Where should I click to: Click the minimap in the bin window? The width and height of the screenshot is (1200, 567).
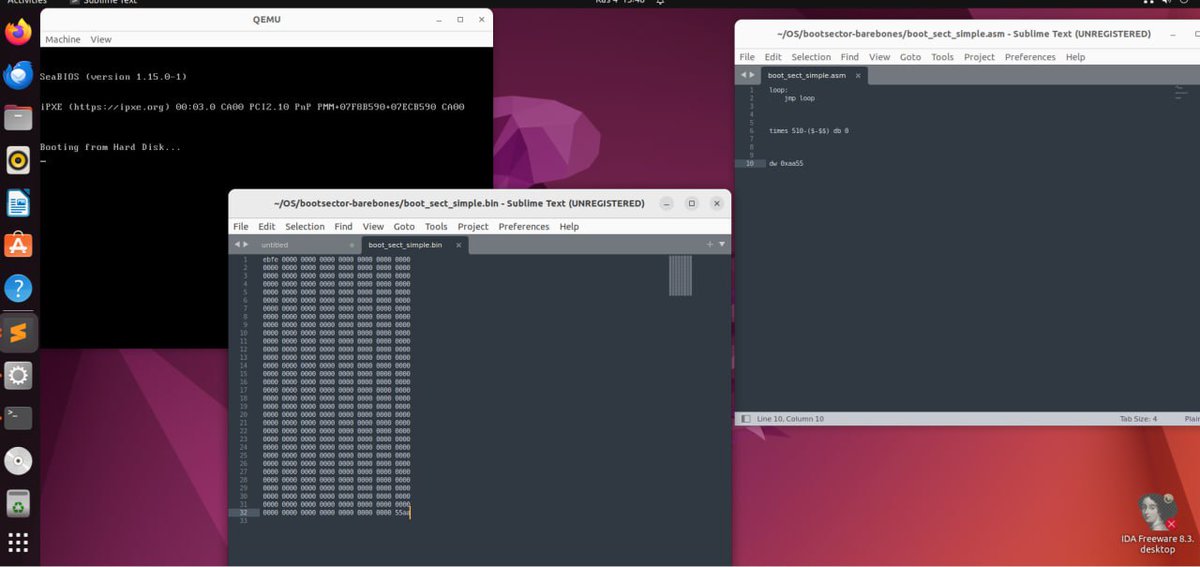pyautogui.click(x=680, y=275)
